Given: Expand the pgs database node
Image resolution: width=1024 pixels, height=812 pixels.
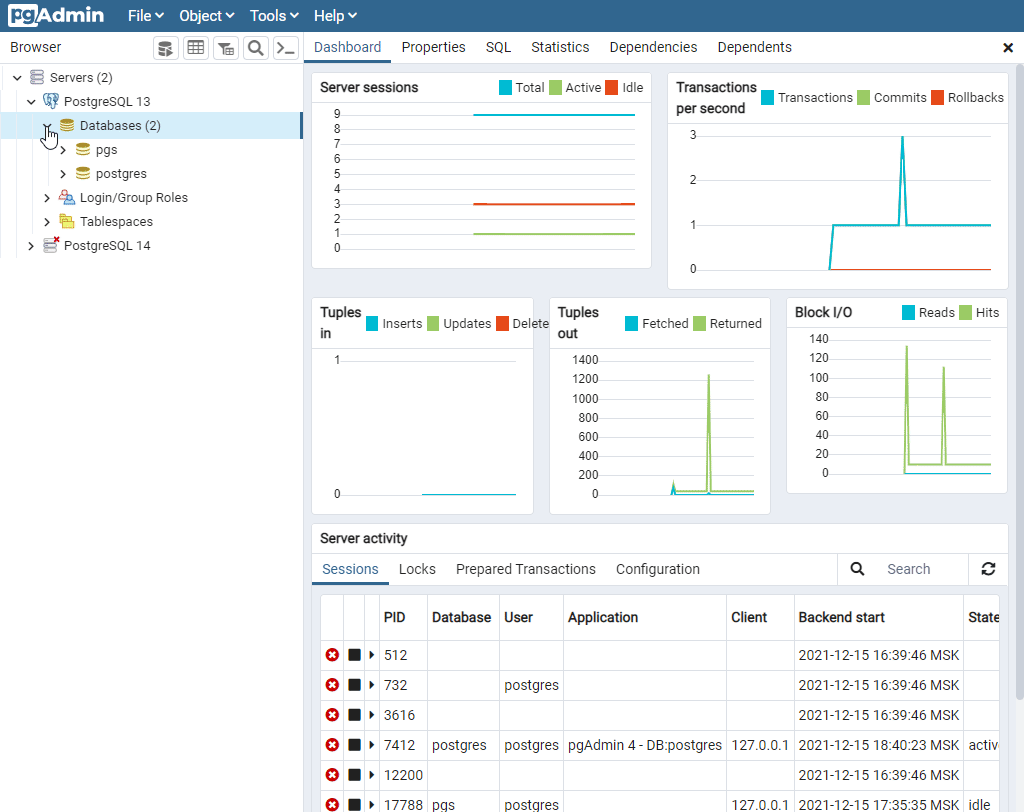Looking at the screenshot, I should click(63, 150).
